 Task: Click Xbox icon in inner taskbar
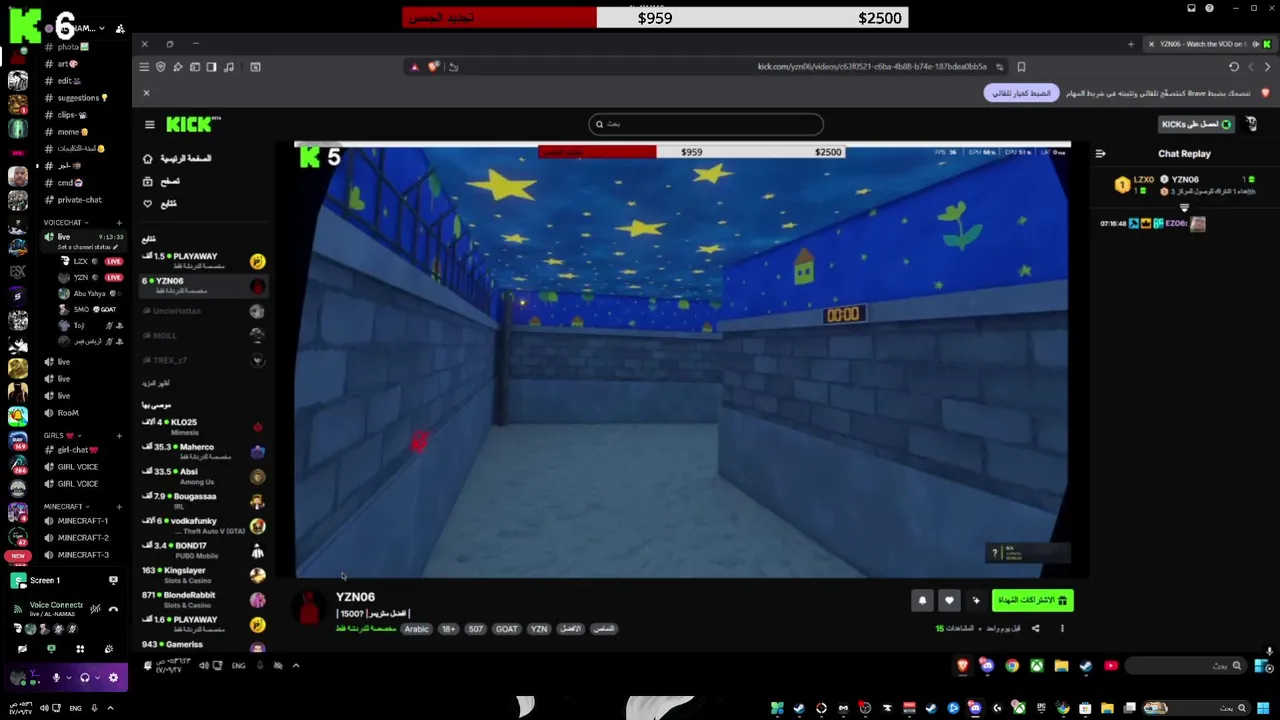[x=1037, y=666]
